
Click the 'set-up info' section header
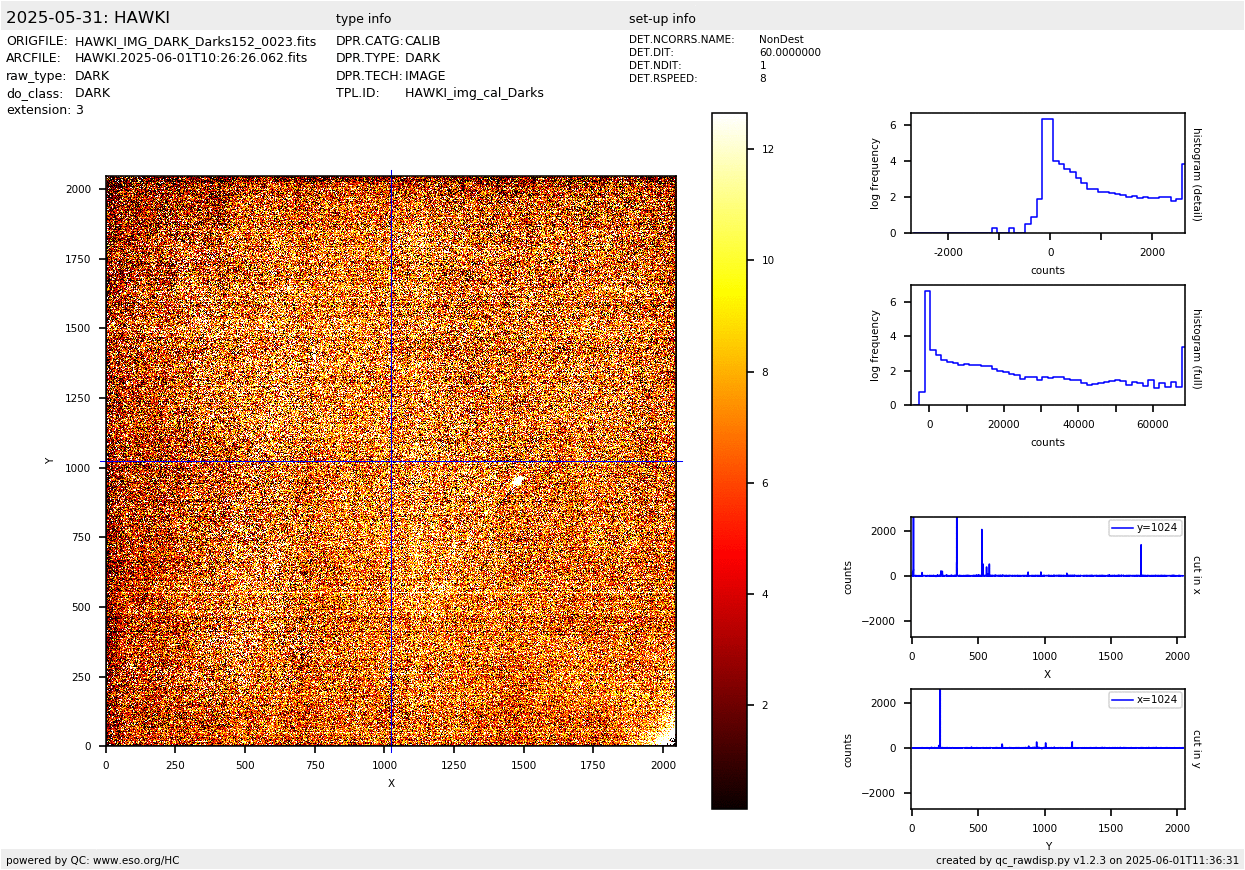click(662, 19)
